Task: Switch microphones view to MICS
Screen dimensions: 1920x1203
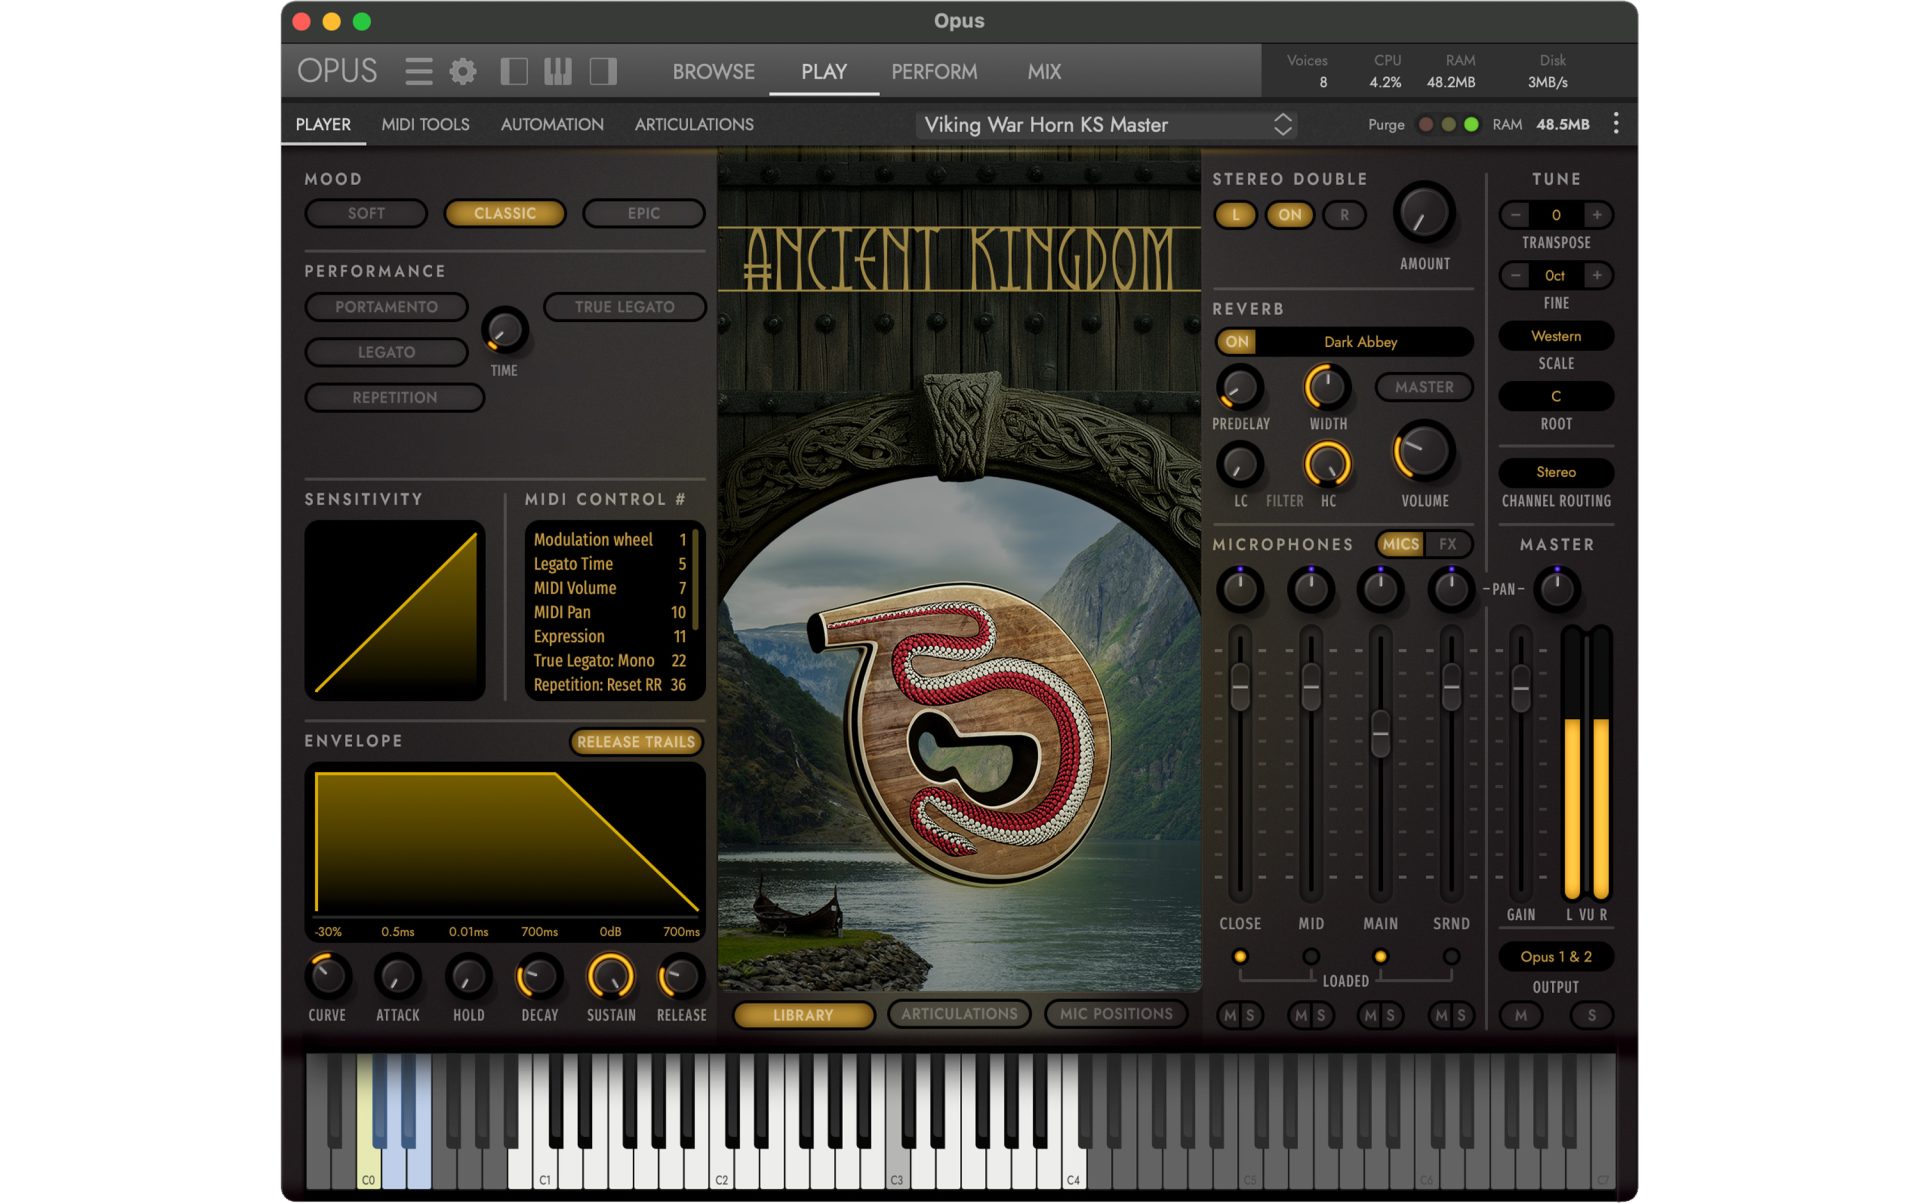Action: 1401,544
